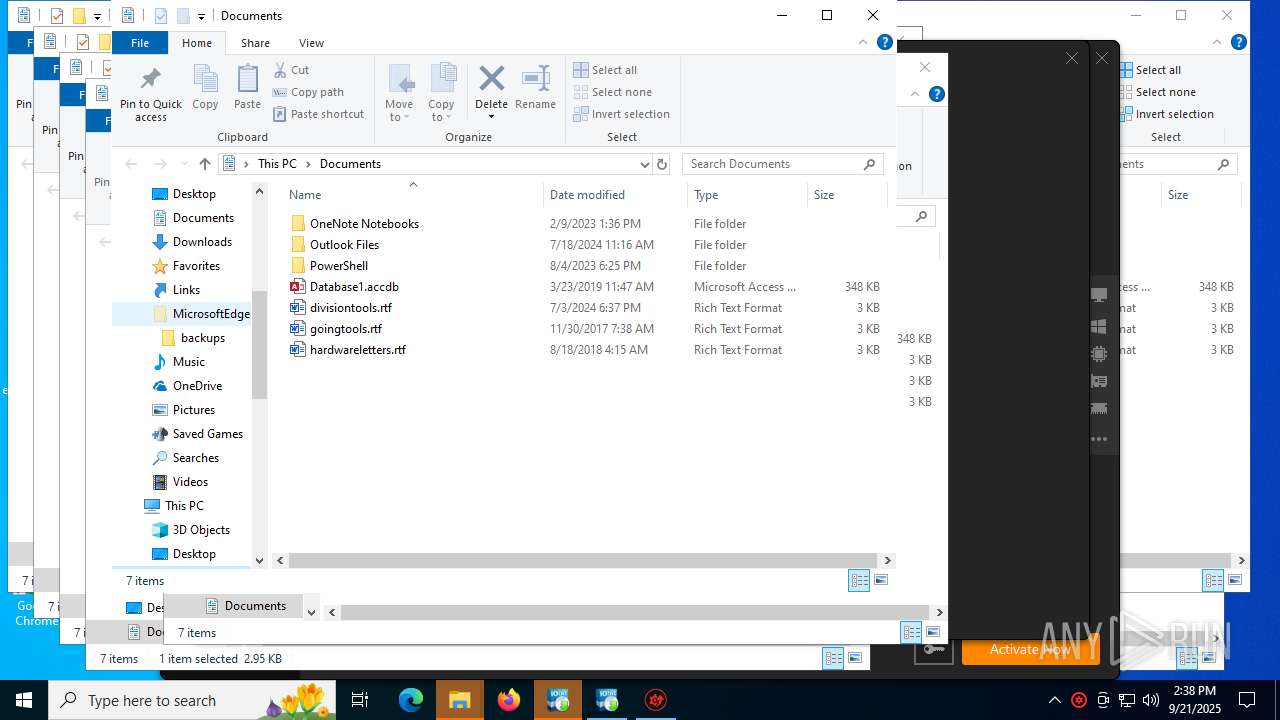The image size is (1280, 720).
Task: Click the navigation pane vertical scrollbar
Action: (260, 345)
